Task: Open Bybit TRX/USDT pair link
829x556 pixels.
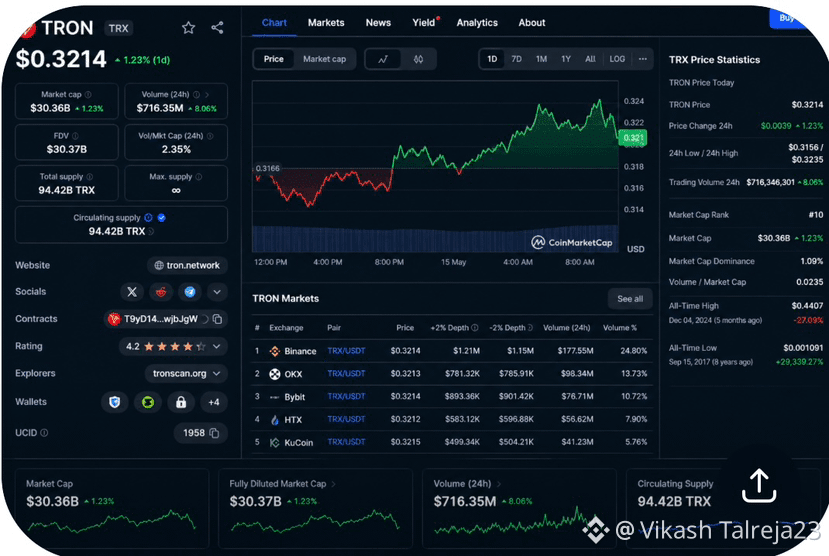Action: 346,396
